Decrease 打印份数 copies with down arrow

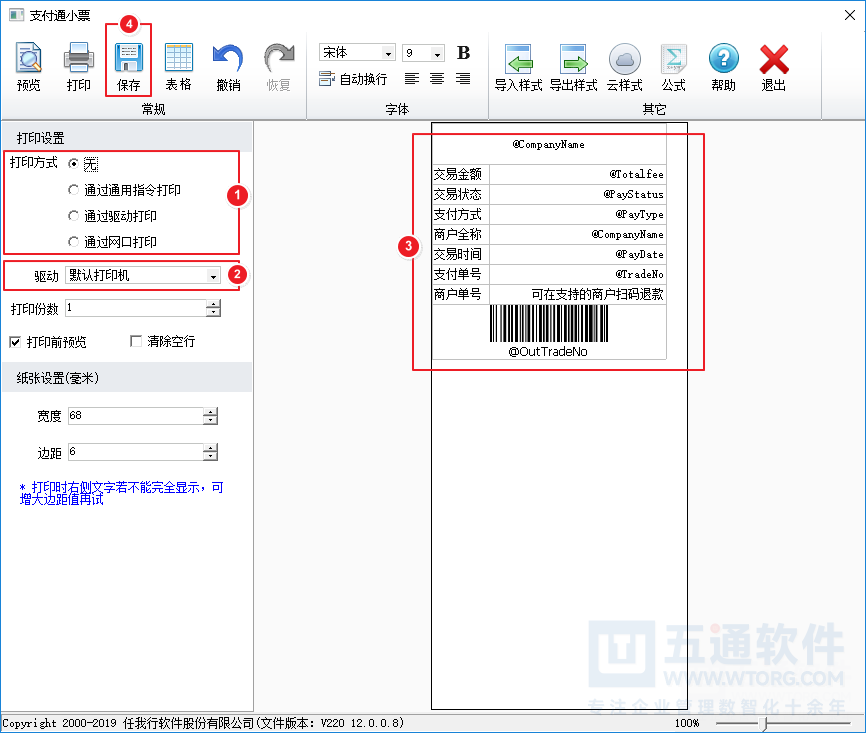coord(213,312)
